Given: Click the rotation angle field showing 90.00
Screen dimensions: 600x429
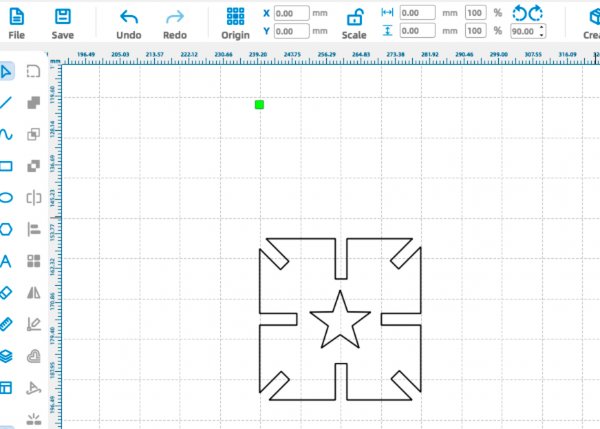Looking at the screenshot, I should tap(524, 31).
